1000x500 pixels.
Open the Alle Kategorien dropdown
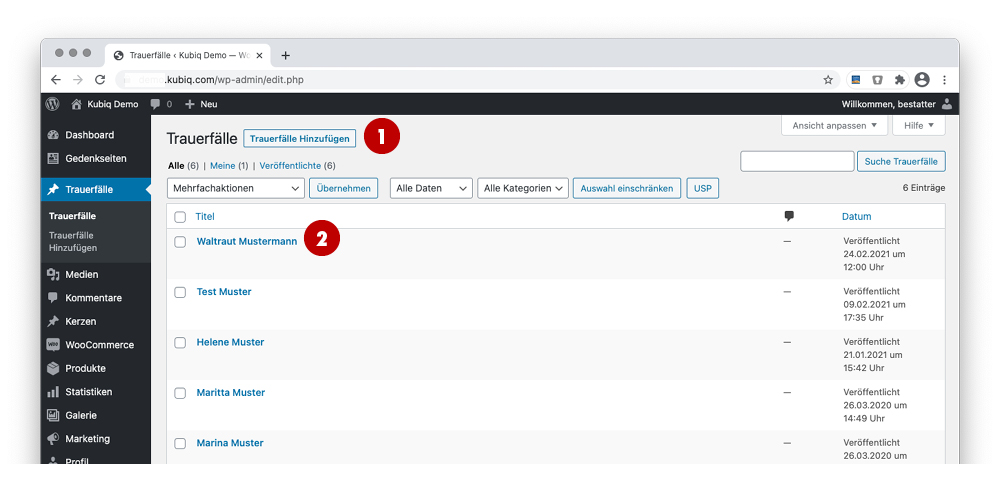523,188
